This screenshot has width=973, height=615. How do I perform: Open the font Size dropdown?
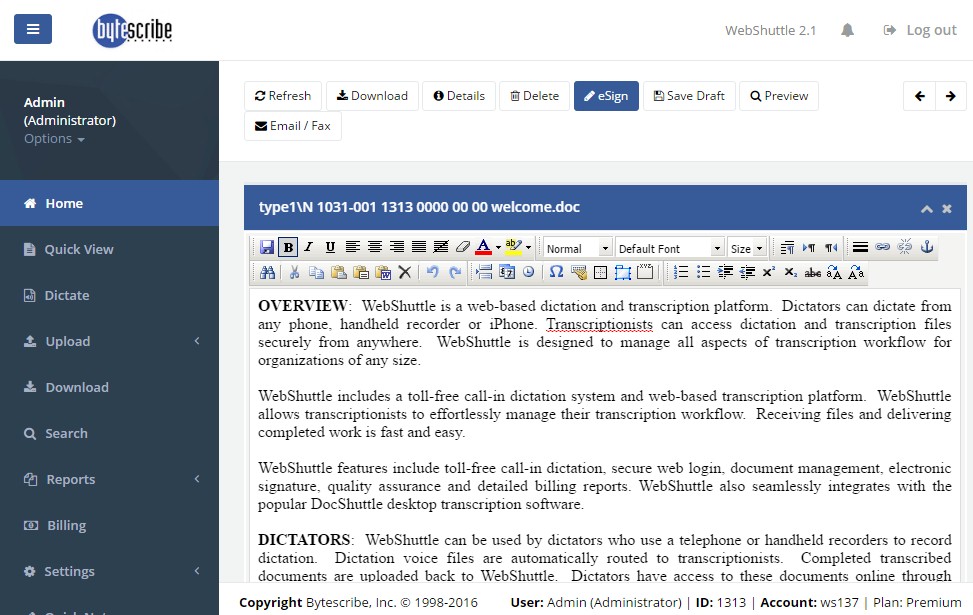click(x=747, y=248)
